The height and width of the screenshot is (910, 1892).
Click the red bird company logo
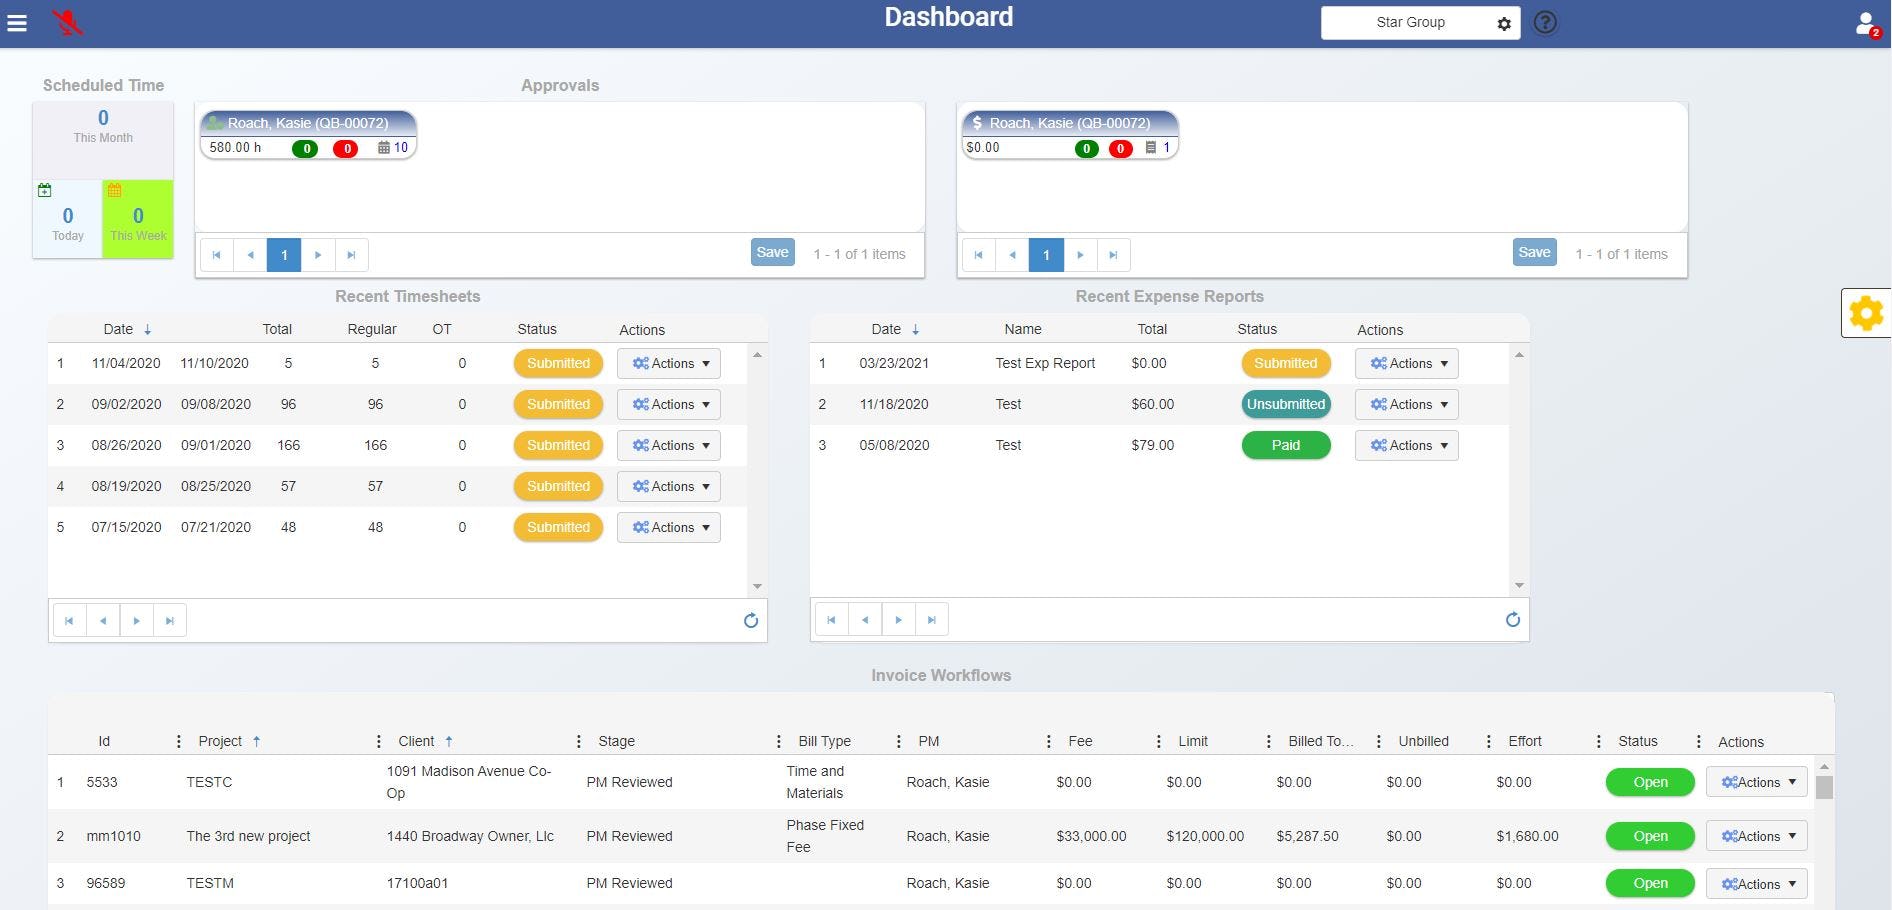coord(66,22)
